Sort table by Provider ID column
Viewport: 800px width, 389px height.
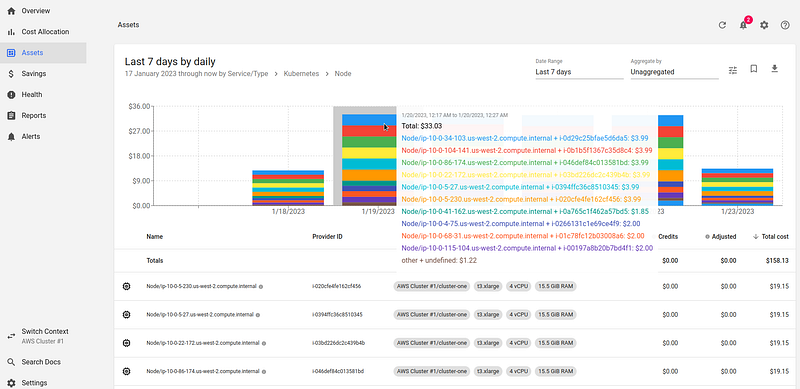point(327,237)
